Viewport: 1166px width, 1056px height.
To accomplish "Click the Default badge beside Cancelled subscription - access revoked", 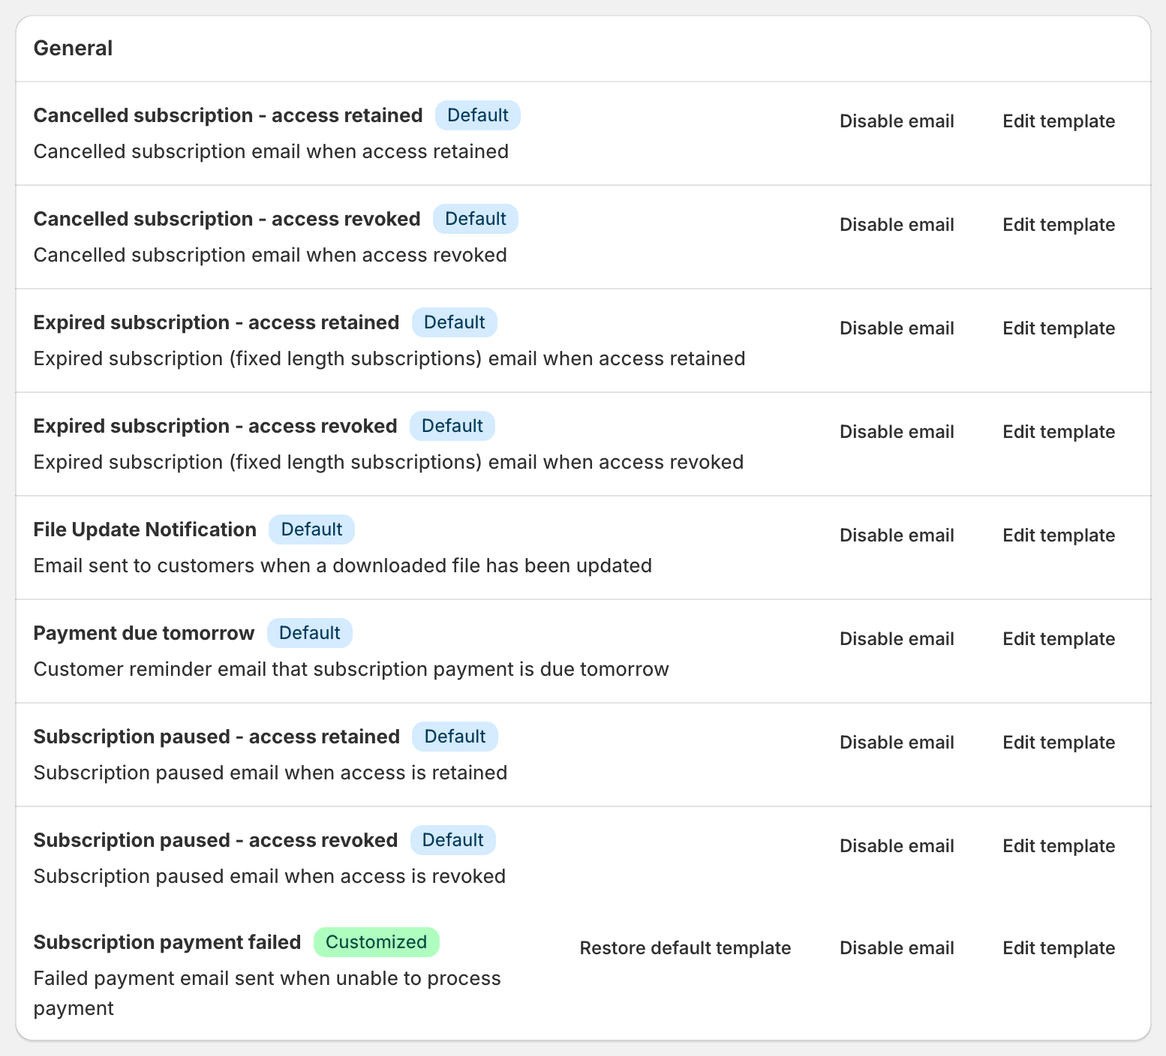I will [475, 219].
